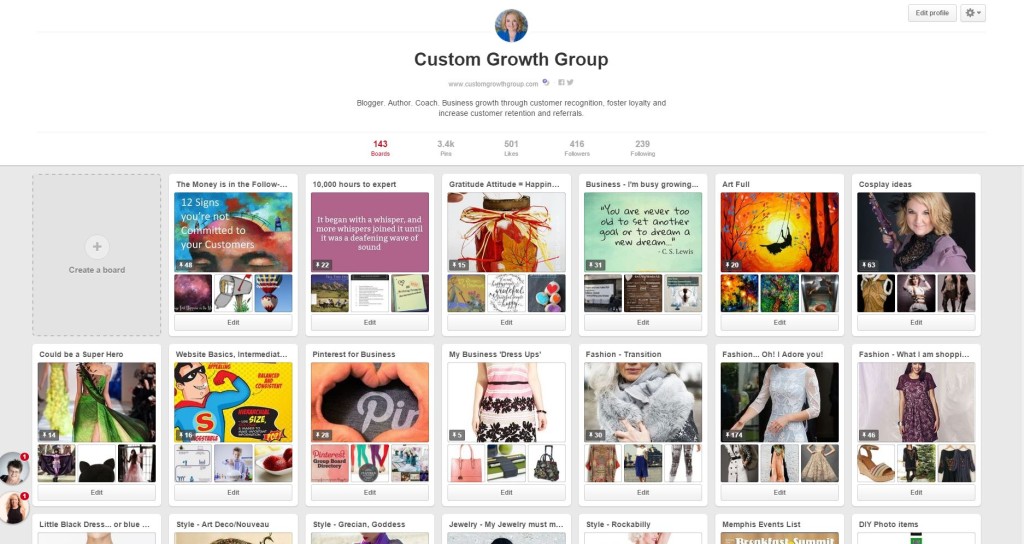Open Fashion - Transition fur scarf cover

(x=643, y=402)
